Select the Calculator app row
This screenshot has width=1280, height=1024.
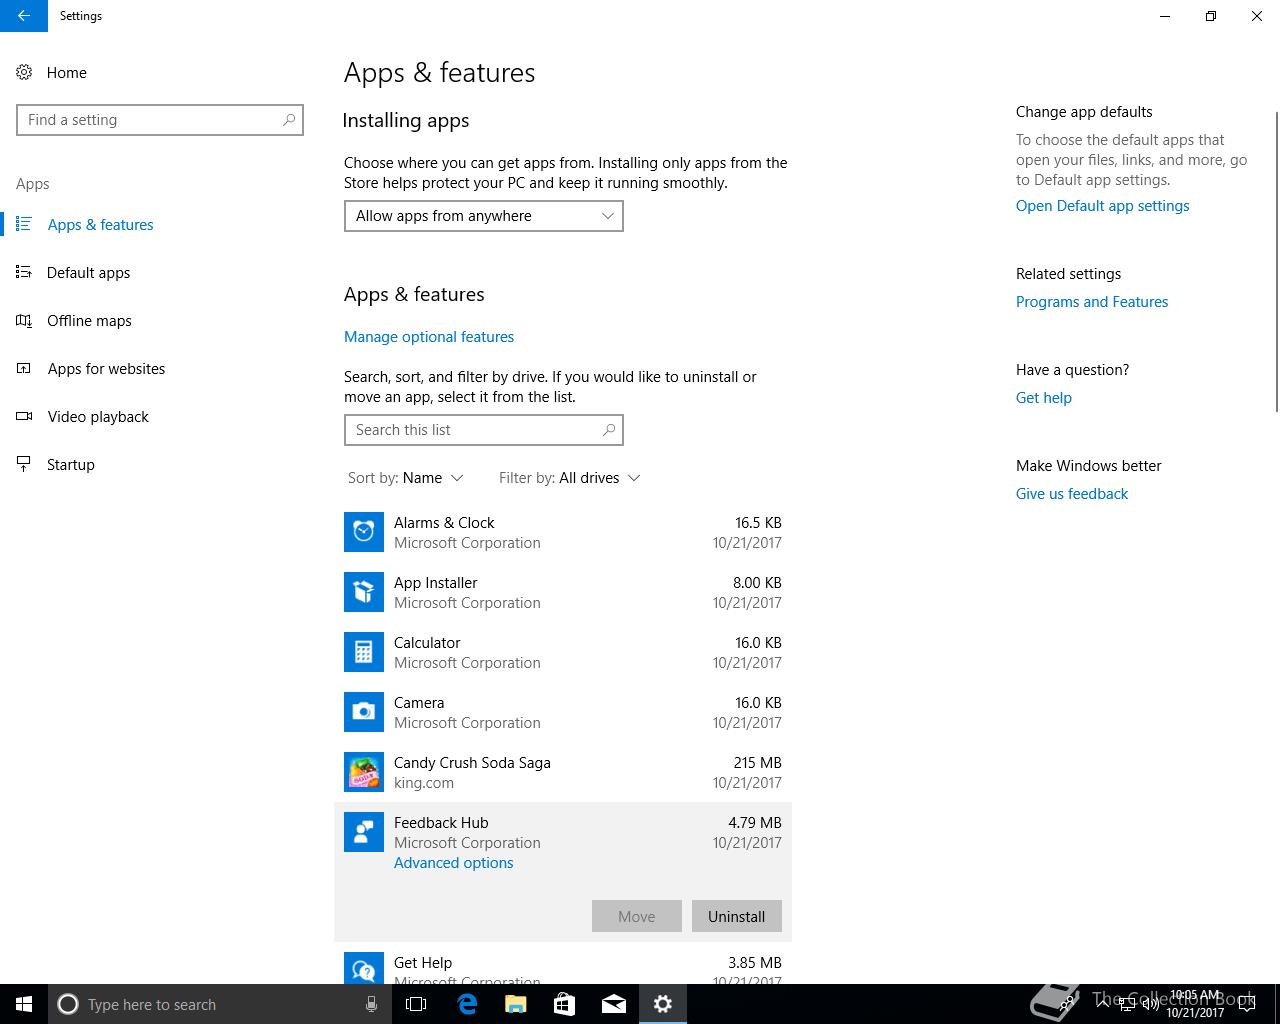coord(563,652)
